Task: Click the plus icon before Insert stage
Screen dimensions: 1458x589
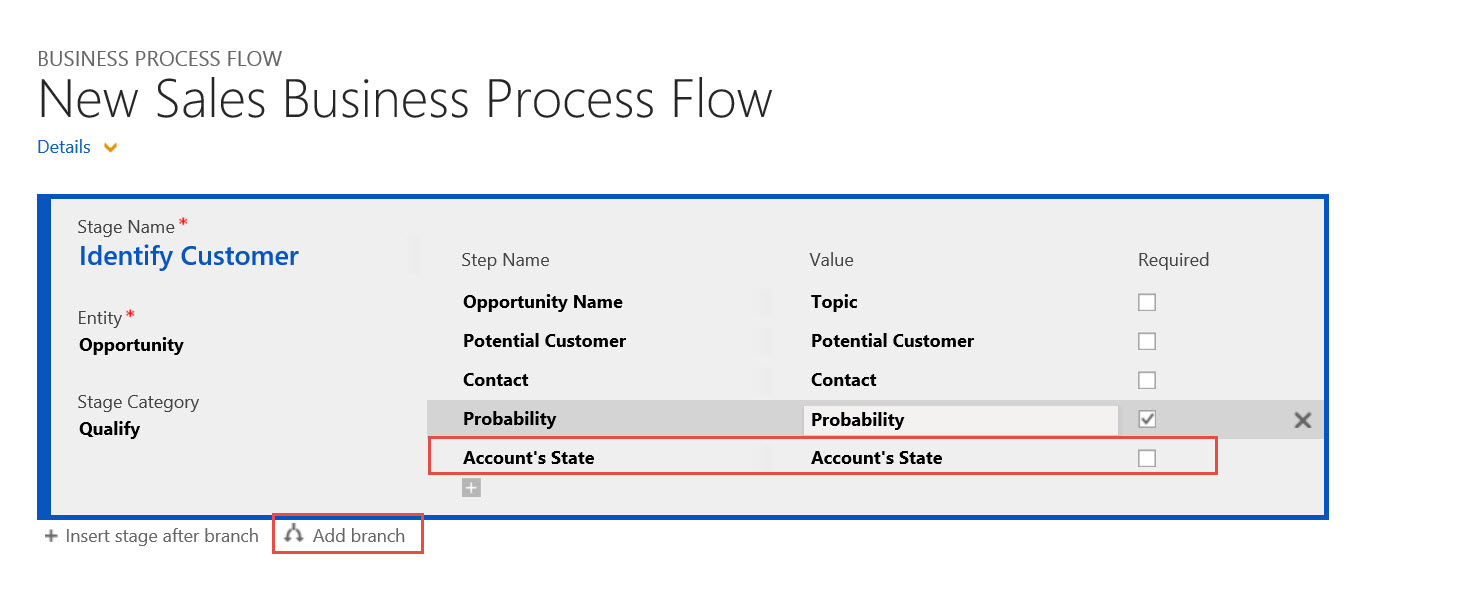Action: (x=51, y=536)
